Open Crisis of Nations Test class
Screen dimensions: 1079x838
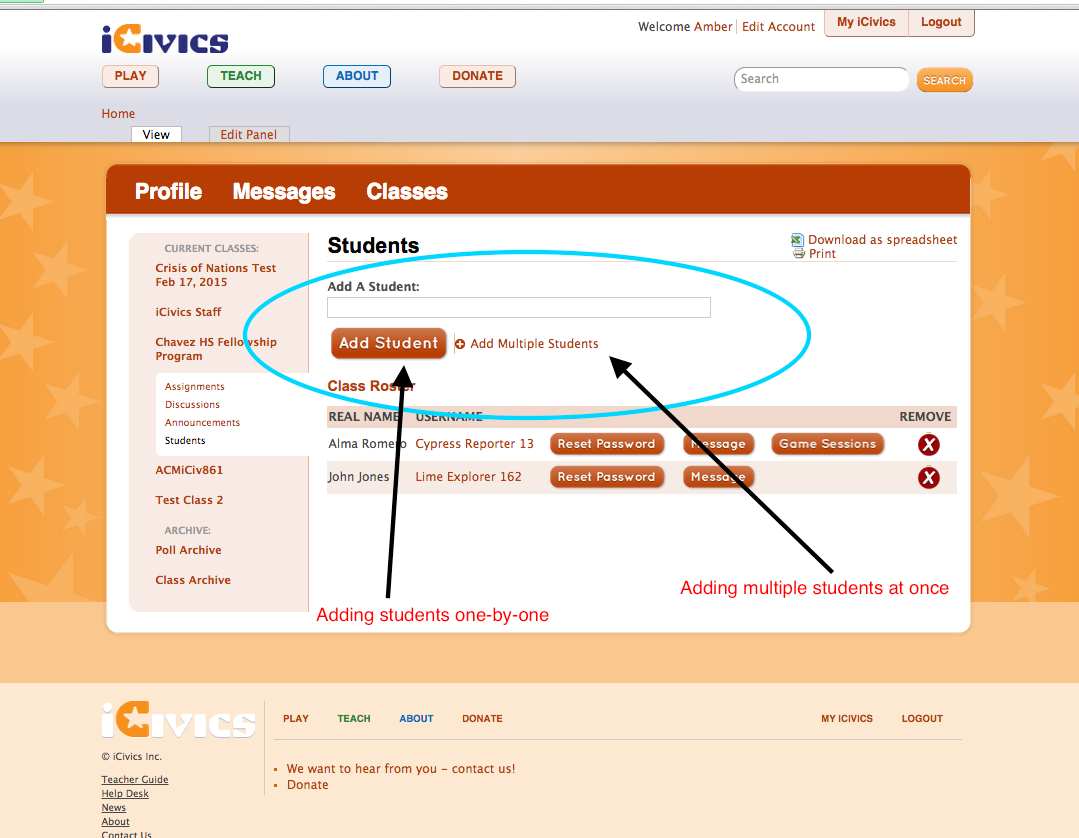tap(215, 275)
